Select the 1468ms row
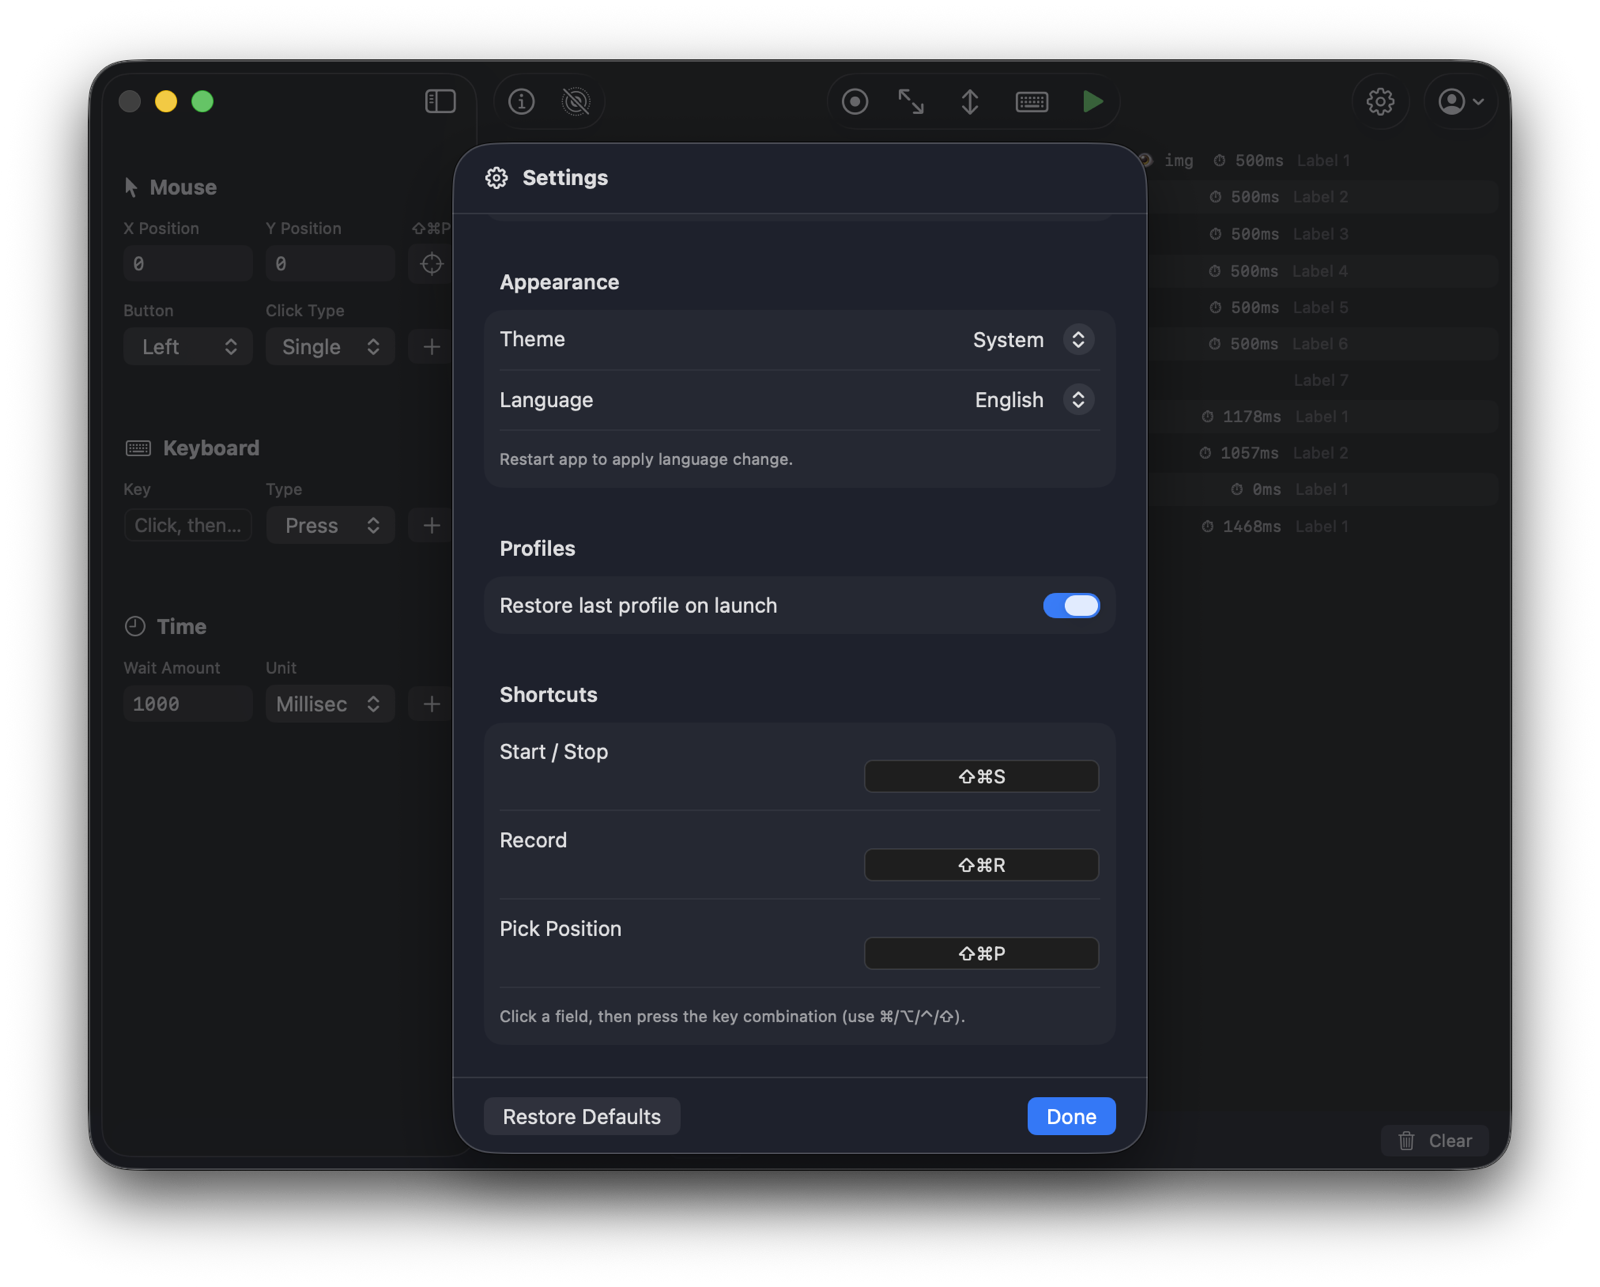Image resolution: width=1600 pixels, height=1287 pixels. tap(1322, 526)
